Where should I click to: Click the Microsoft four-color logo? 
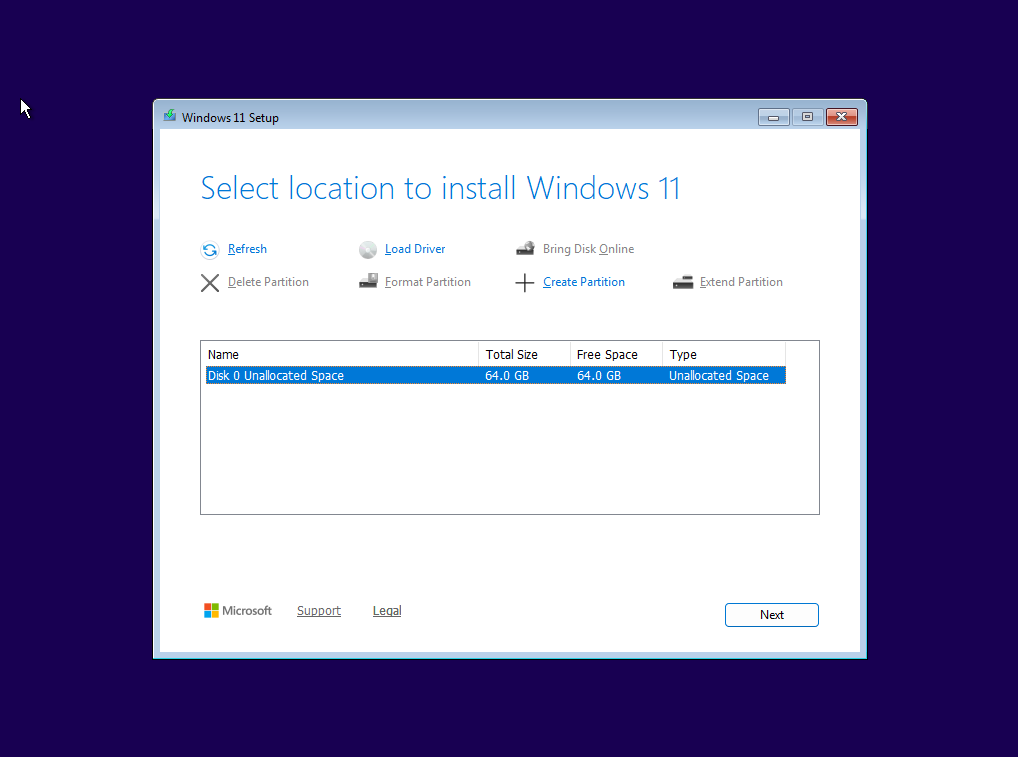[211, 610]
